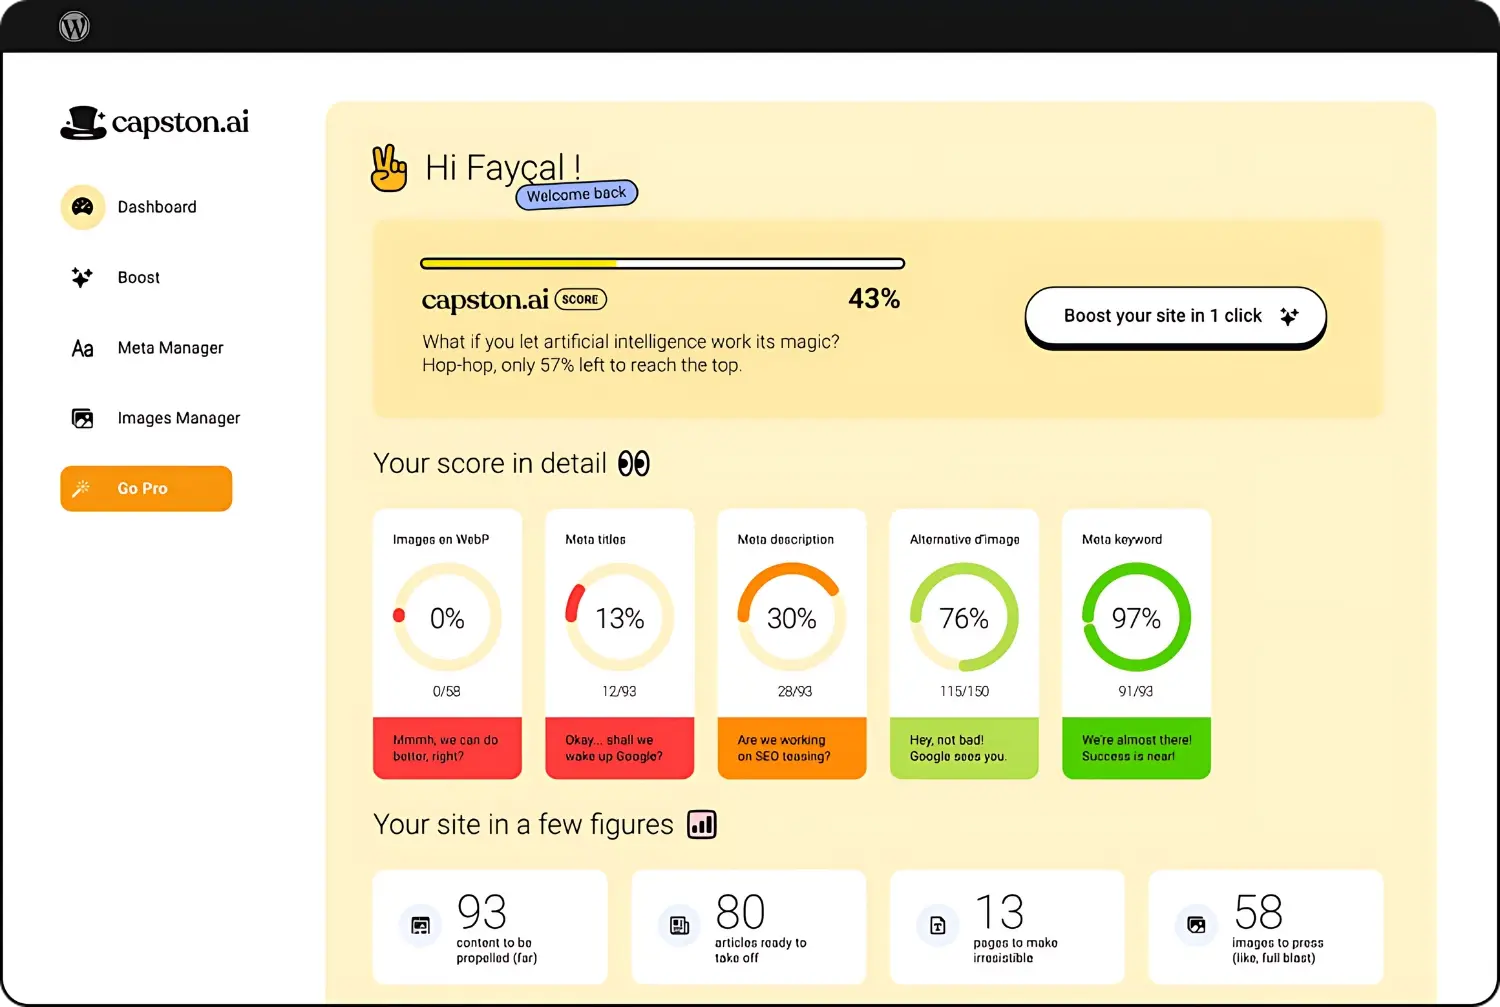1500x1007 pixels.
Task: Click the capston.ai top hat logo
Action: (x=83, y=123)
